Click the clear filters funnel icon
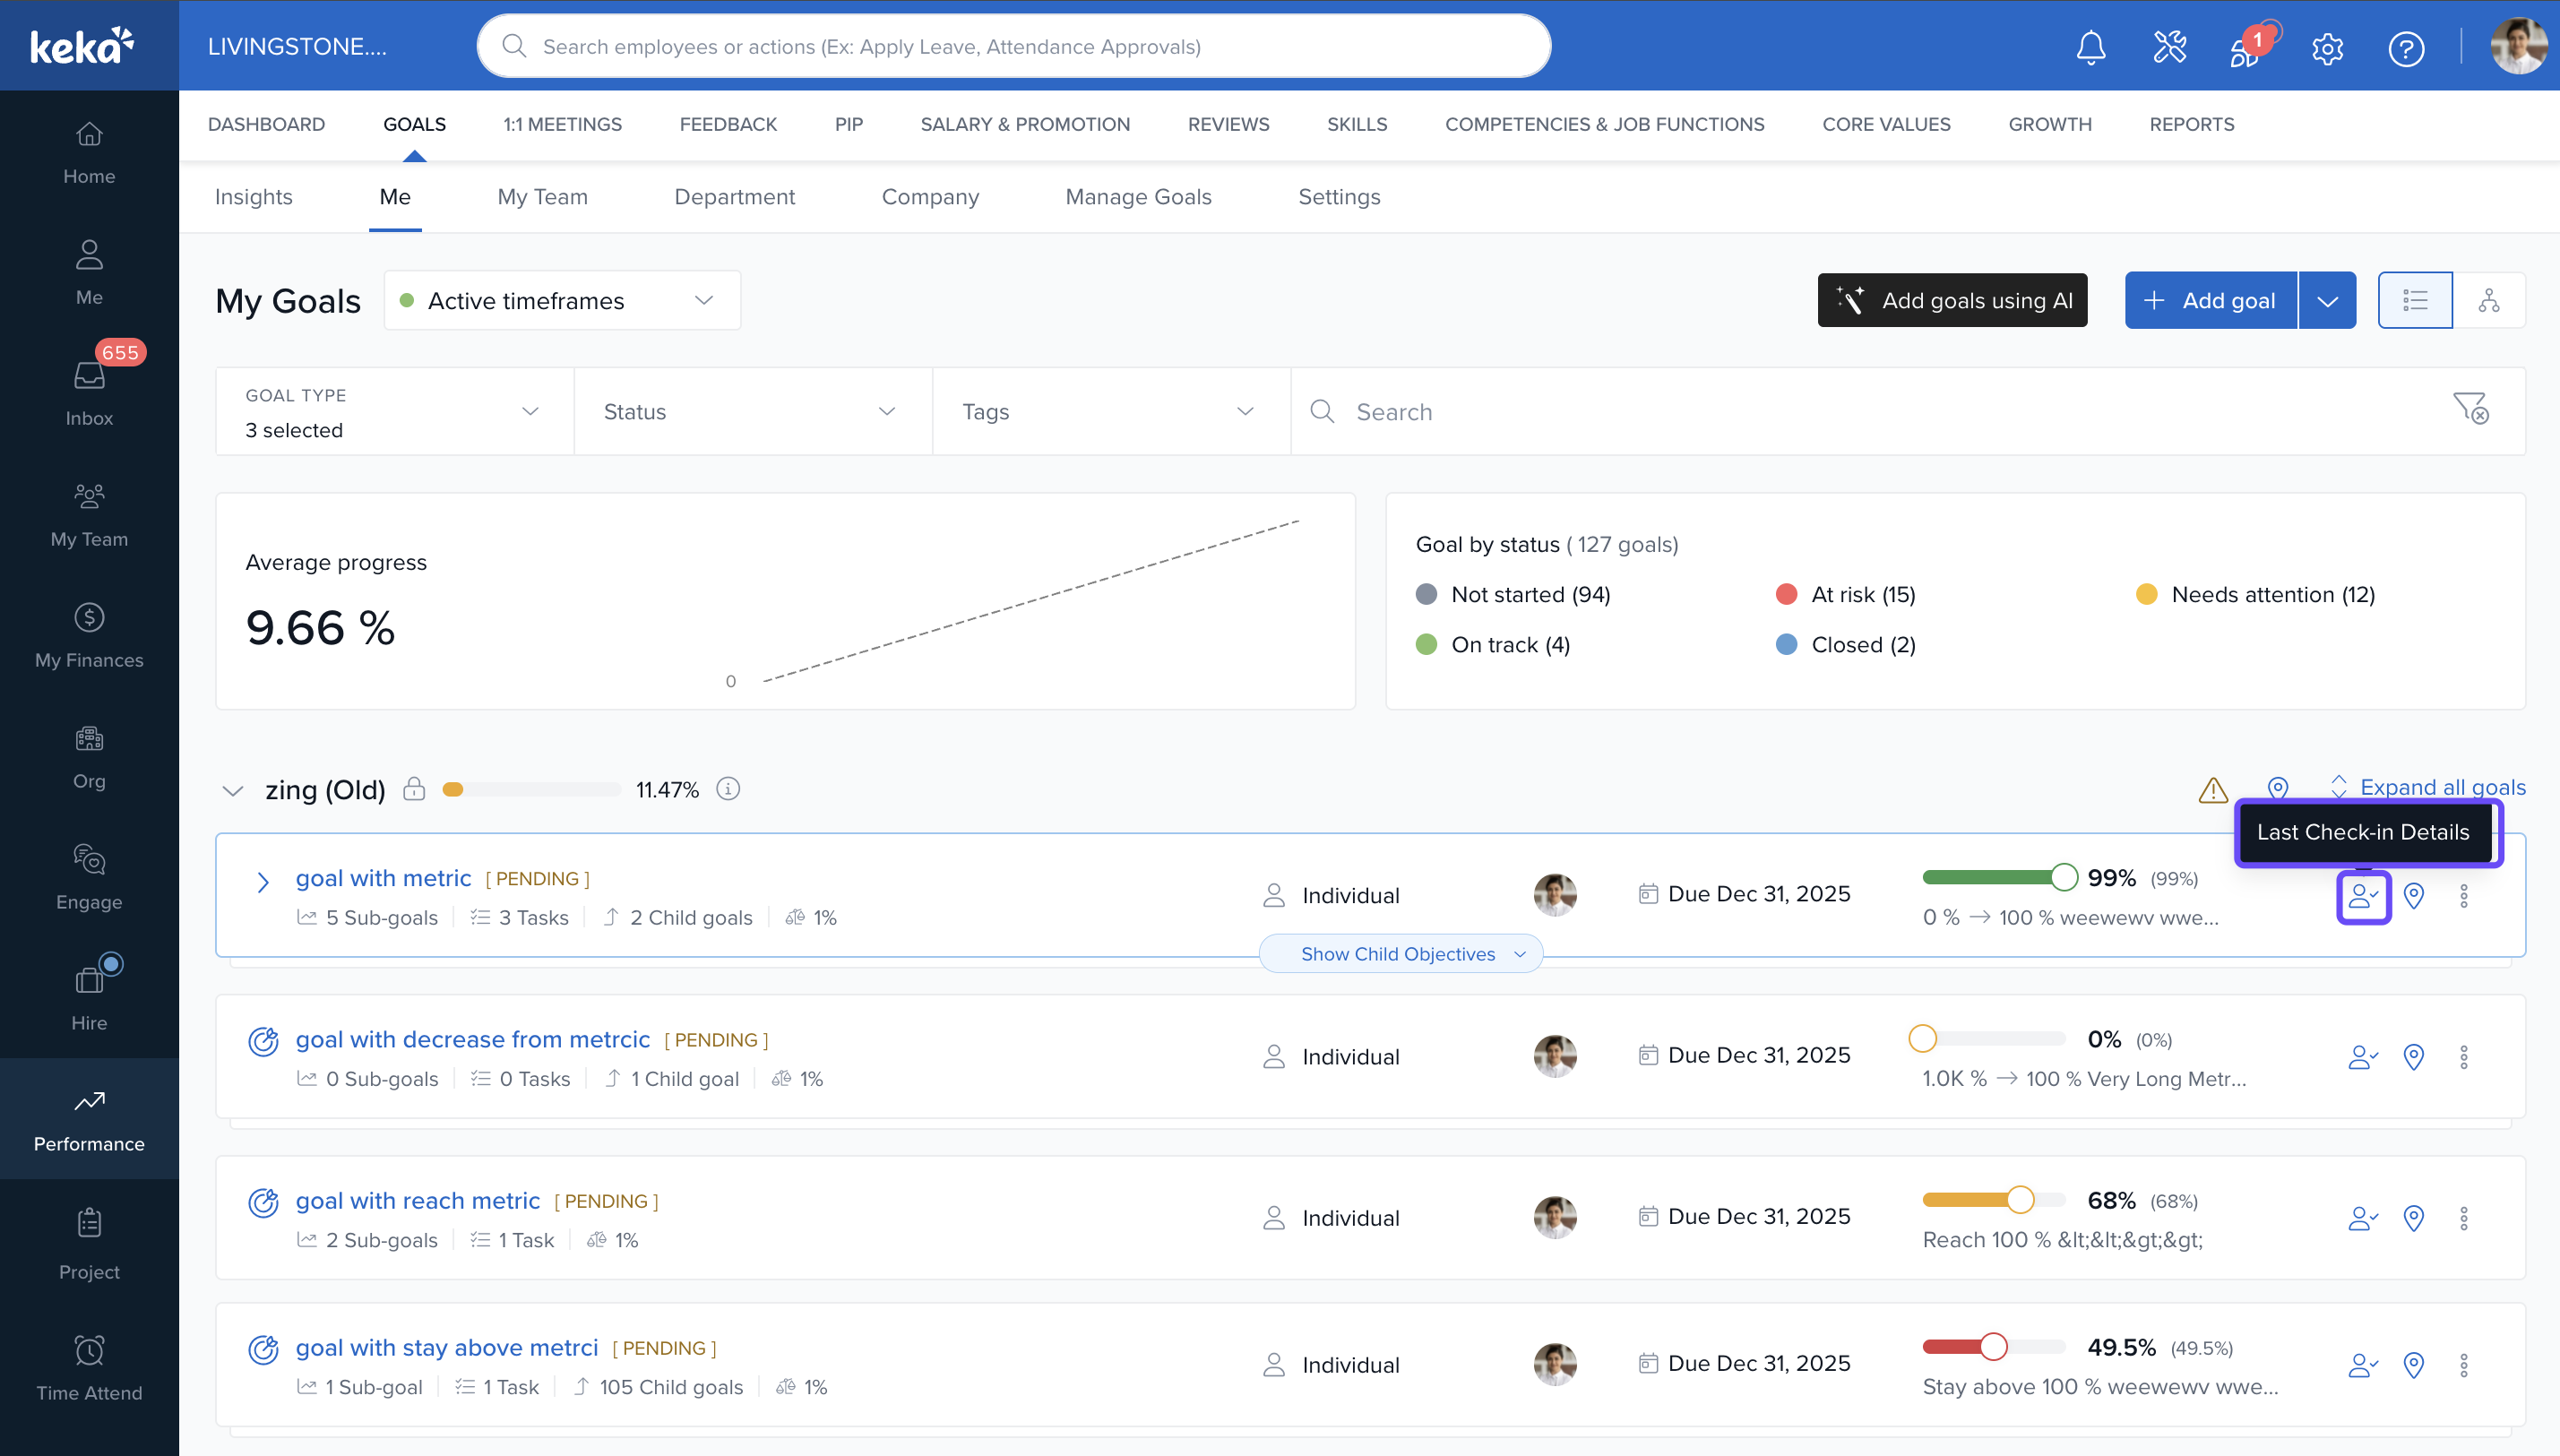 2470,409
